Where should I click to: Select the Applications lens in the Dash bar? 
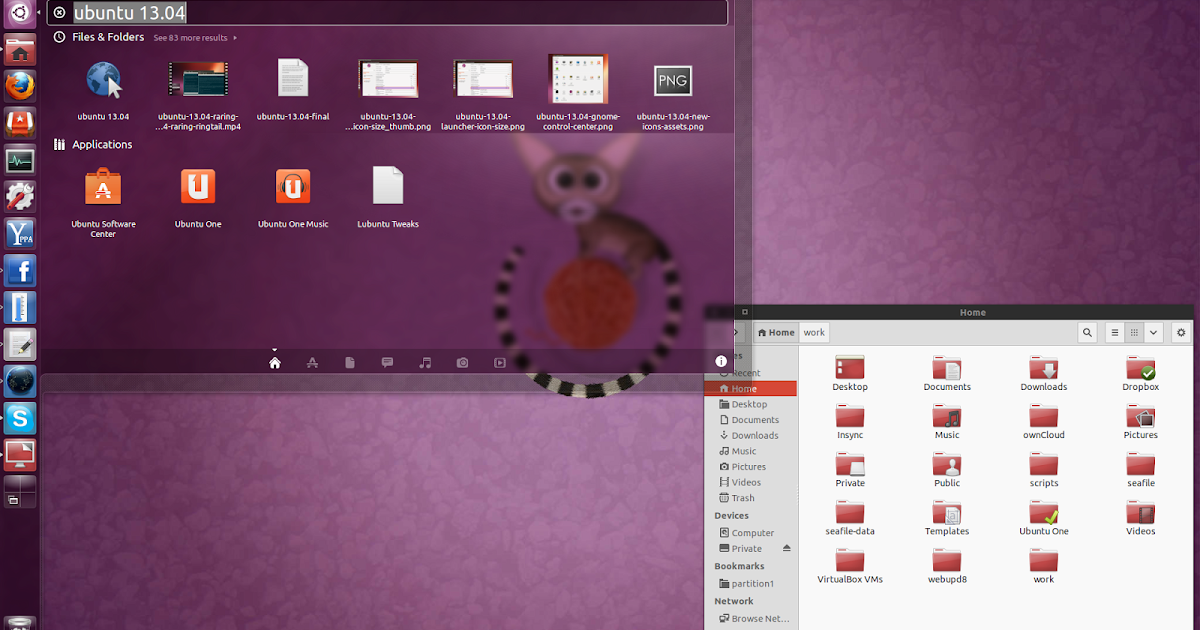click(x=312, y=362)
